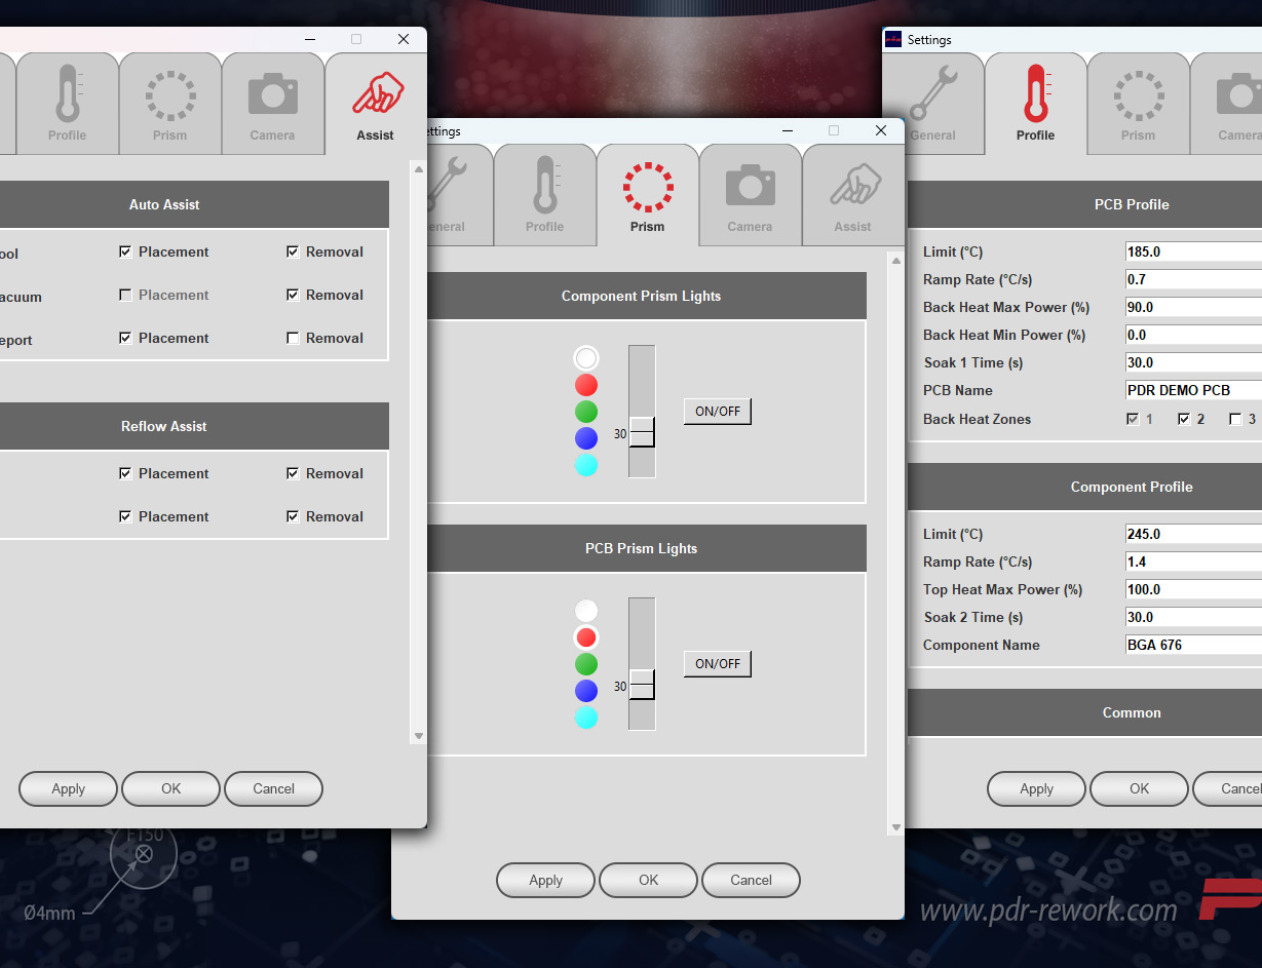Edit PCB Limit field showing 185.0
The width and height of the screenshot is (1262, 968).
click(1194, 252)
